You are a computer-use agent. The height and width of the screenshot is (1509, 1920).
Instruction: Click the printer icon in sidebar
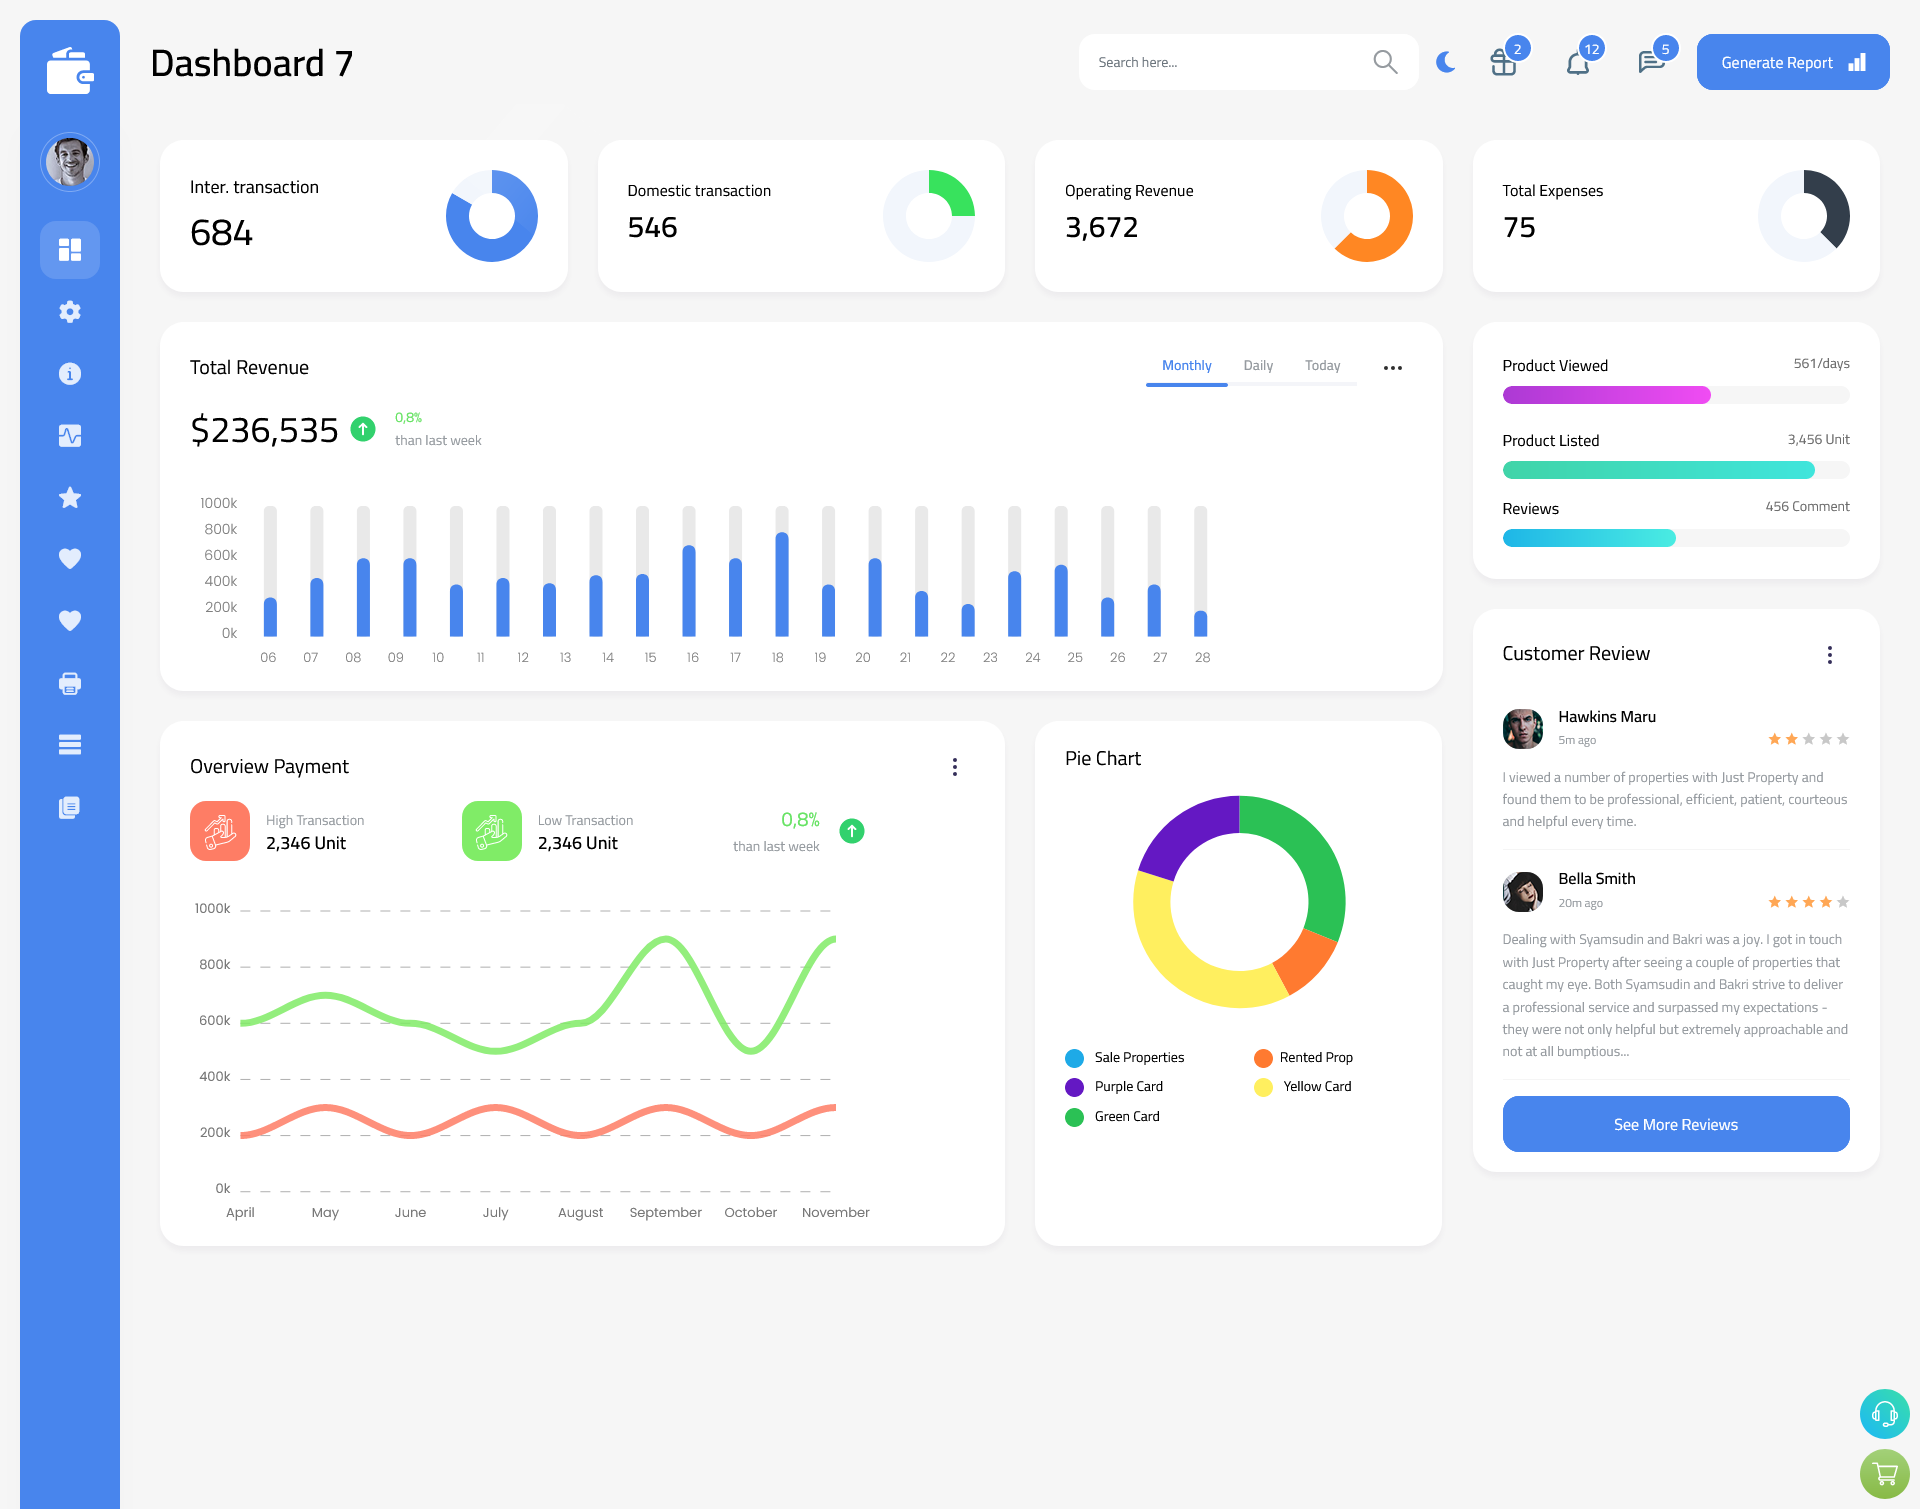(70, 683)
